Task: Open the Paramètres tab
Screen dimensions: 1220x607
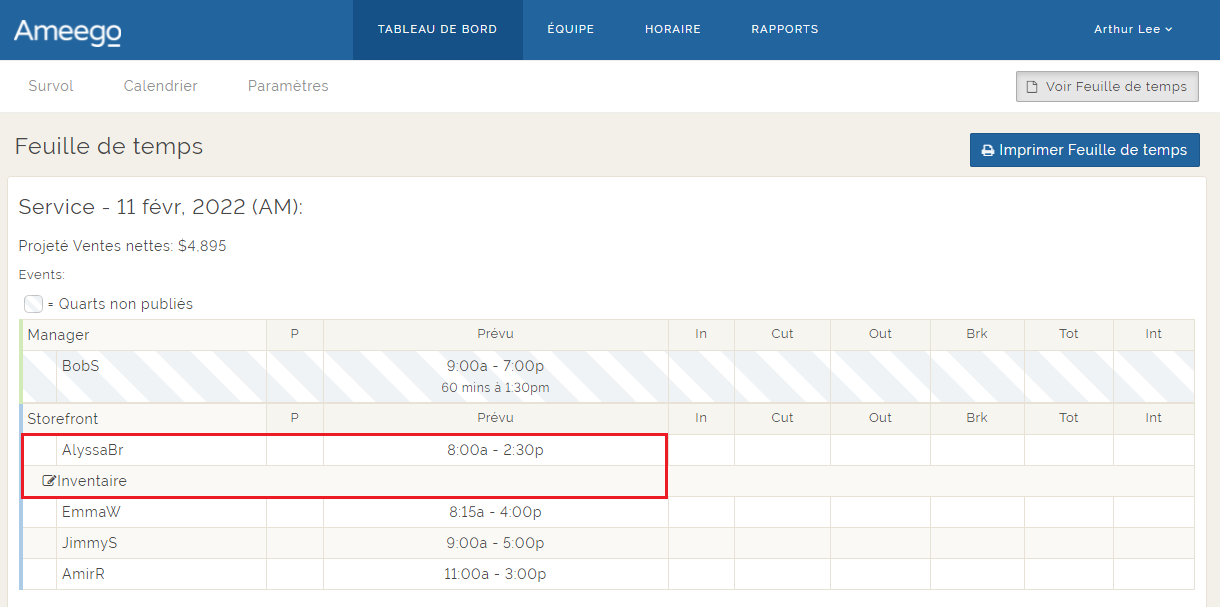Action: point(288,86)
